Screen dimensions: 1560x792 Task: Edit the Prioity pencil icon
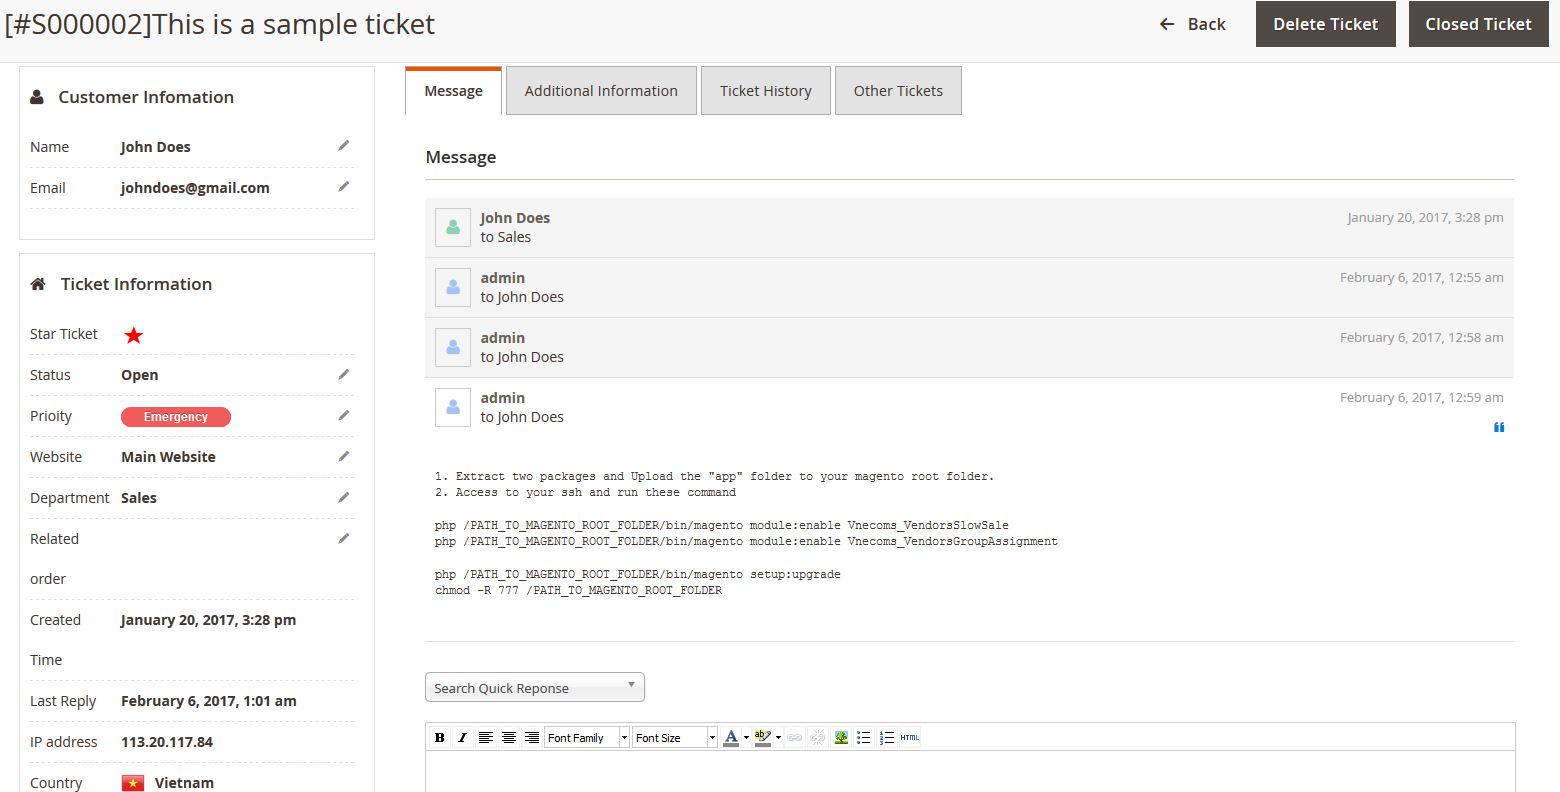[344, 415]
